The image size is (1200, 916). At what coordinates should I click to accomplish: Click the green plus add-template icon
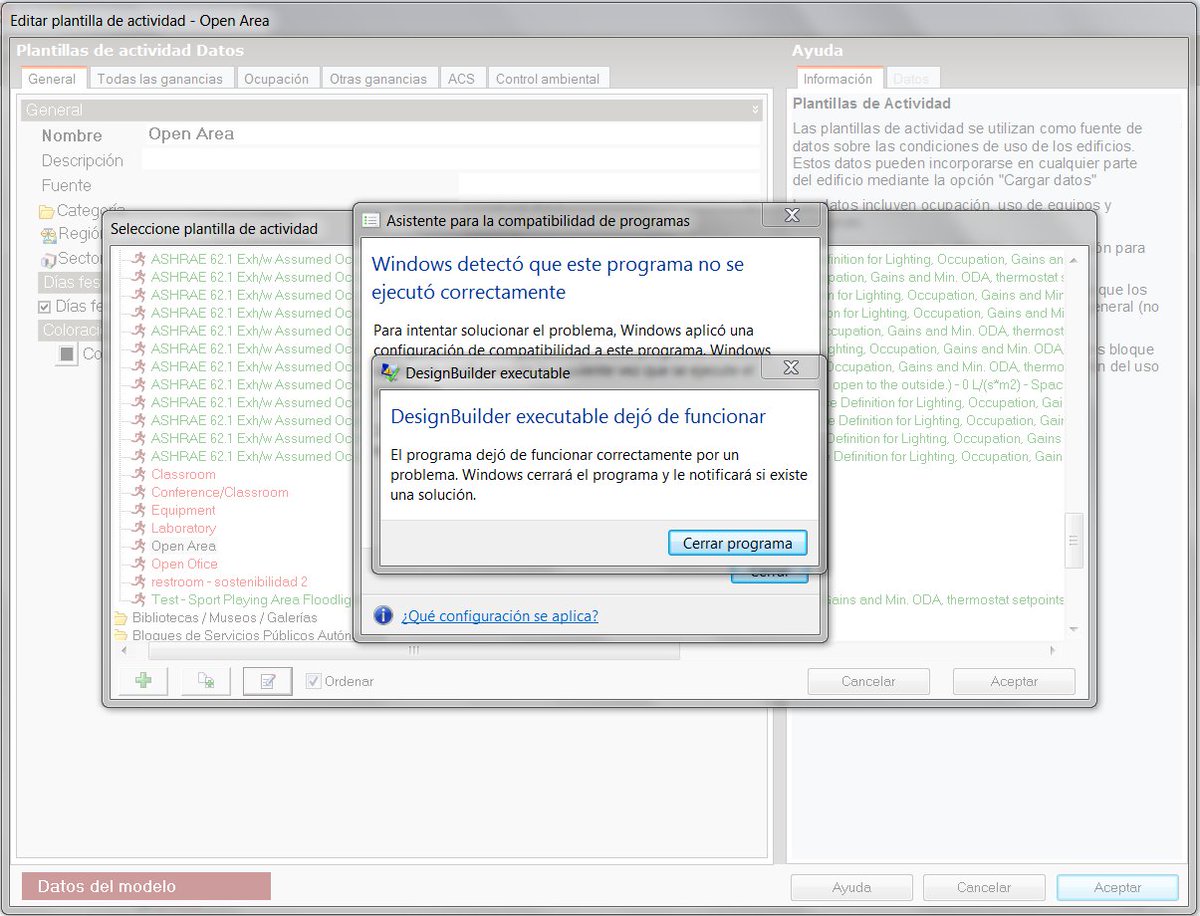tap(143, 681)
